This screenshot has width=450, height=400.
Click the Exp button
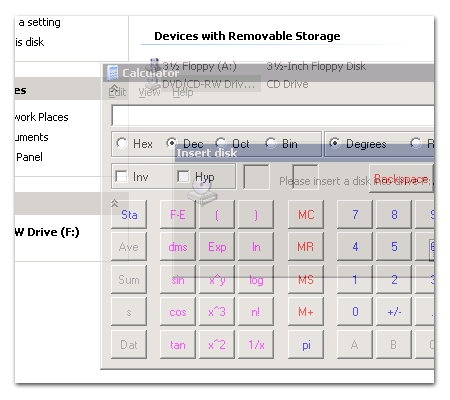[x=217, y=247]
